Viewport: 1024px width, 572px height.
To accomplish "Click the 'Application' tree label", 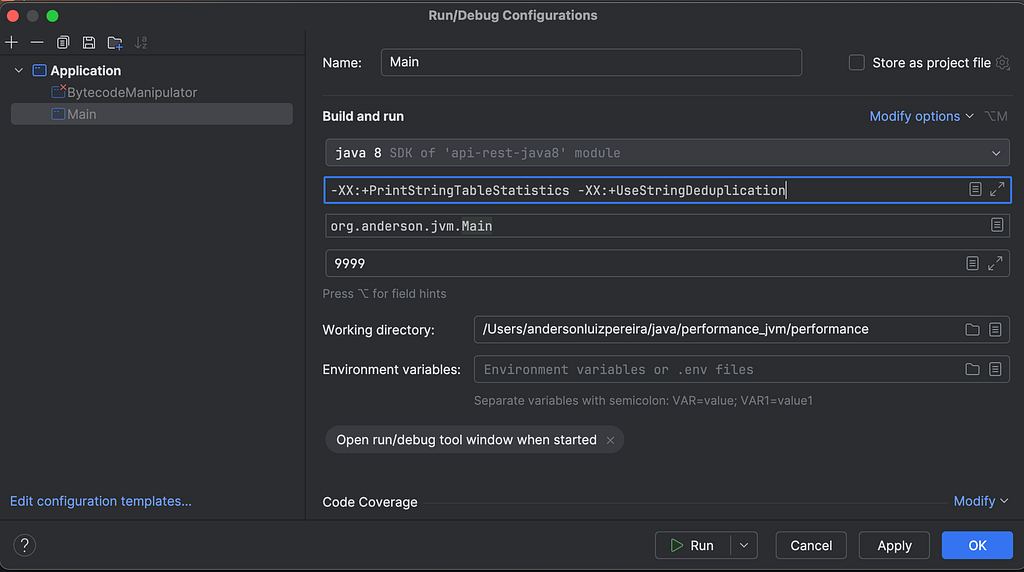I will (x=86, y=71).
